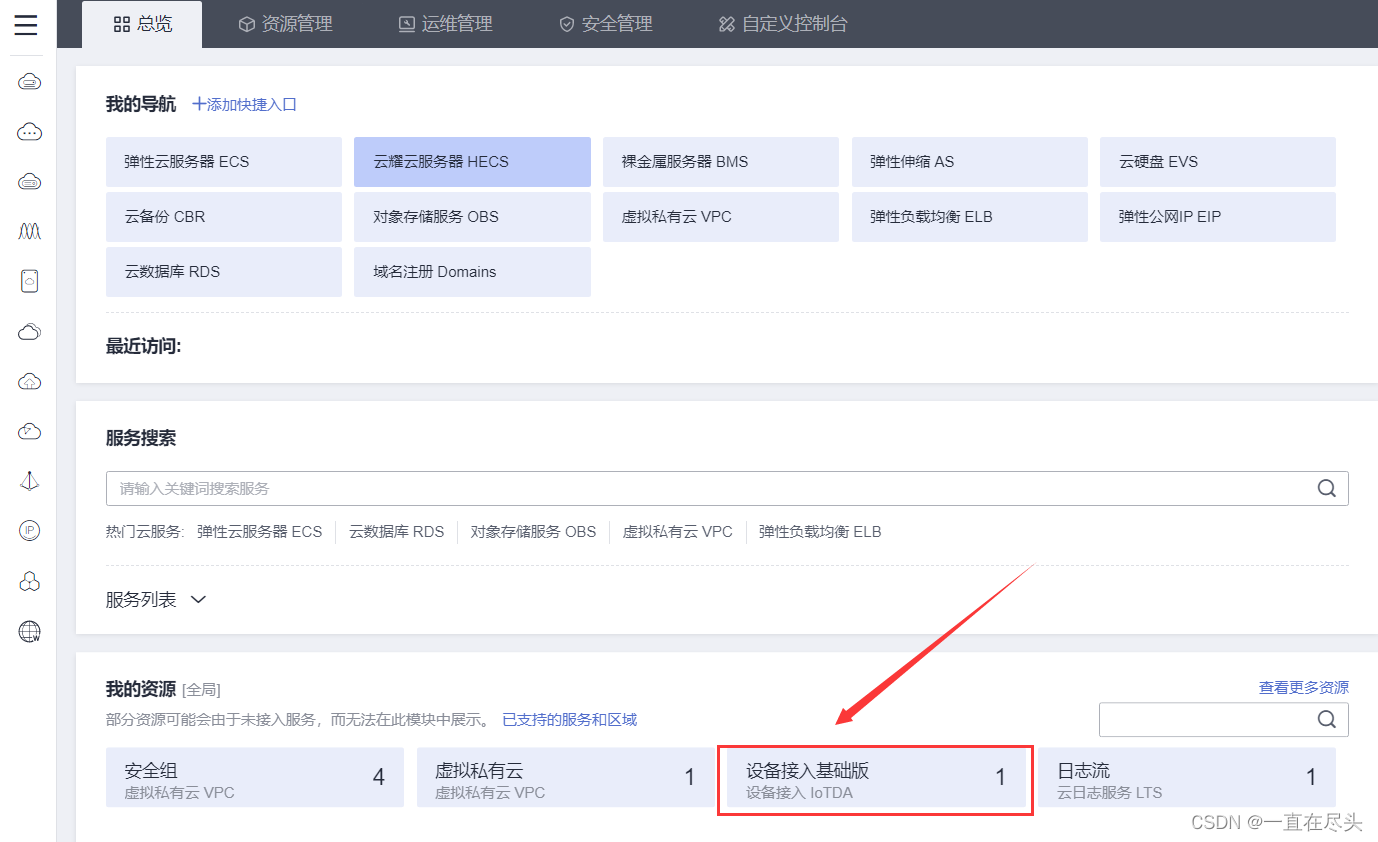
Task: Click the Domains globe sidebar icon
Action: point(29,632)
